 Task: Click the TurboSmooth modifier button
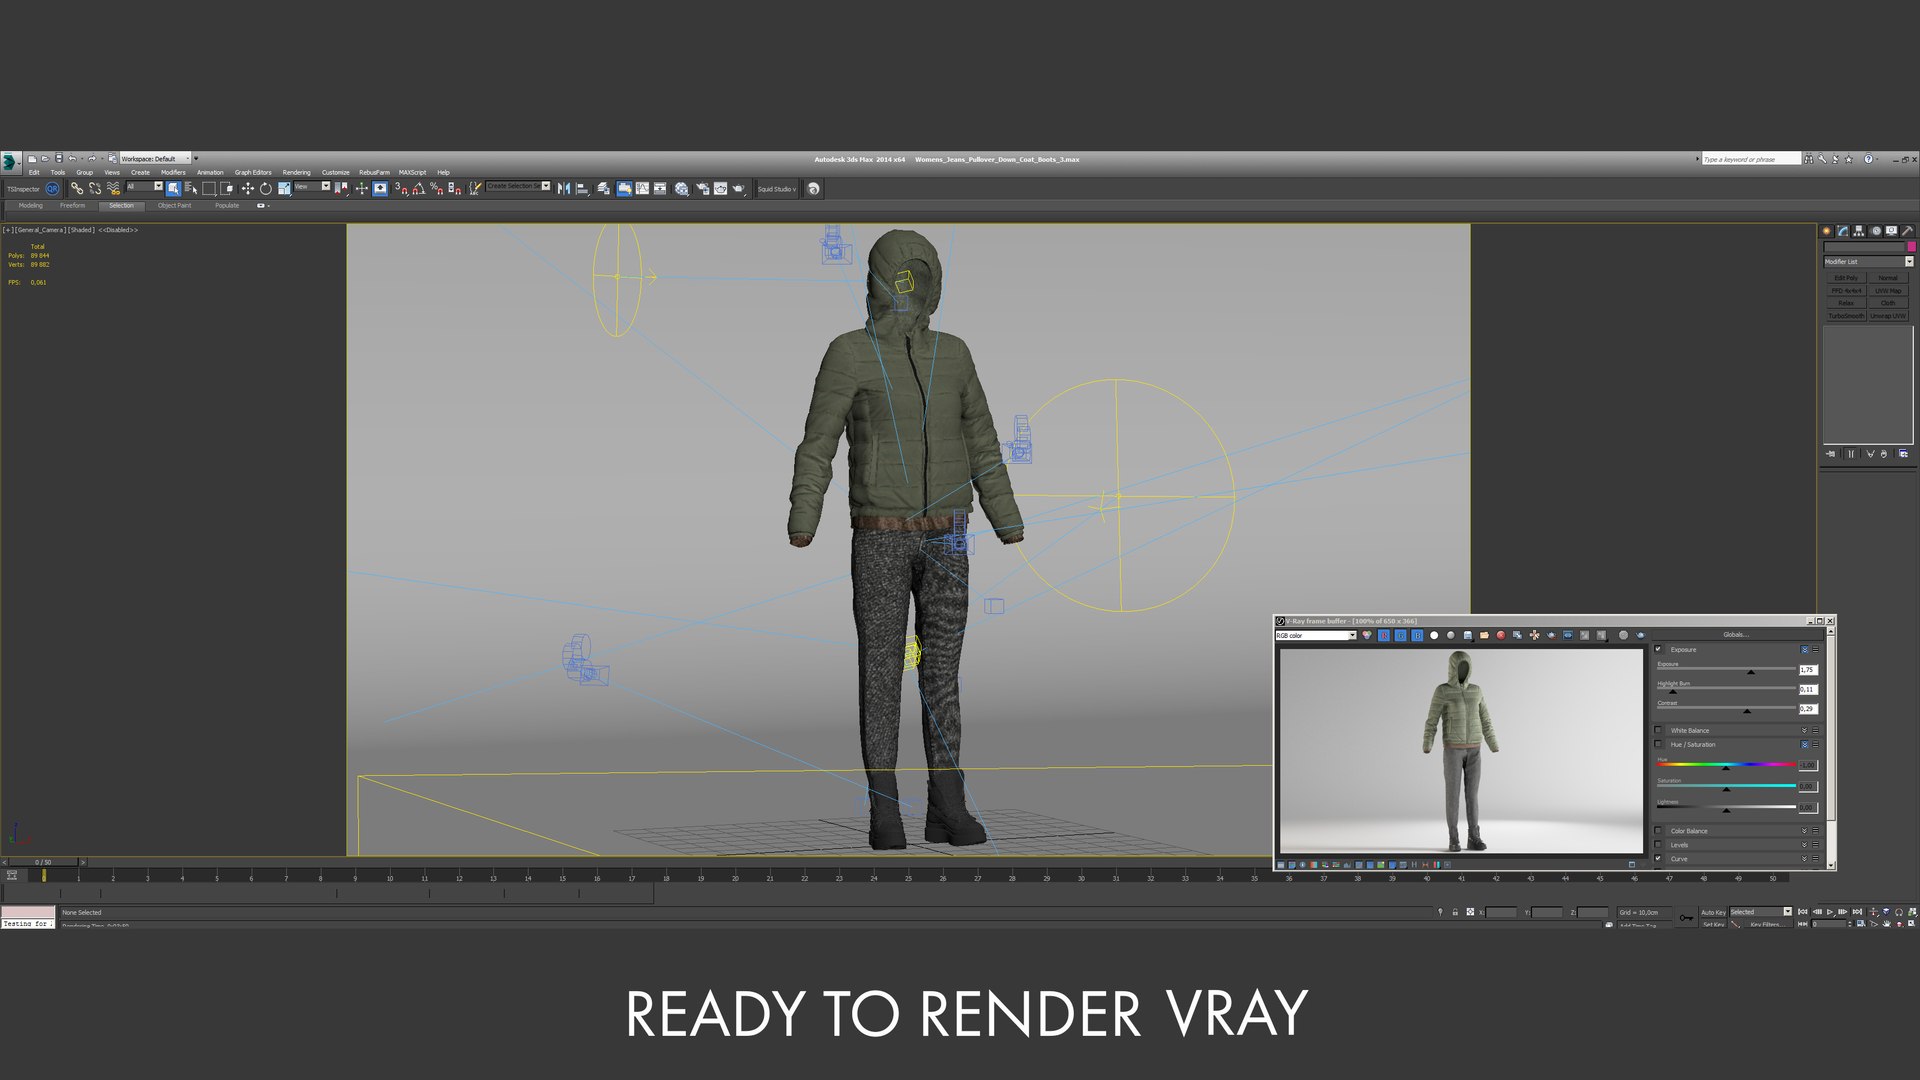coord(1846,316)
